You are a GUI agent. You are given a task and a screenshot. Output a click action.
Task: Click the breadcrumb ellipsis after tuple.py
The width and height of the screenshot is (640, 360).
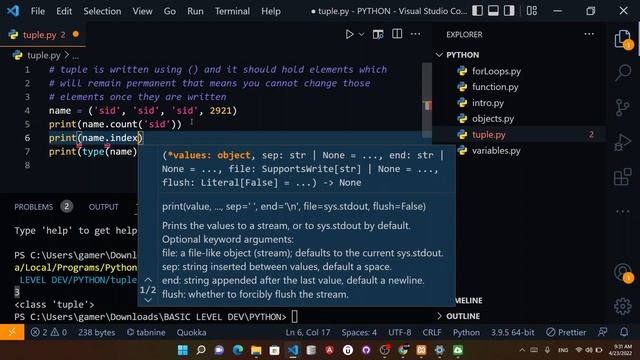pyautogui.click(x=76, y=56)
